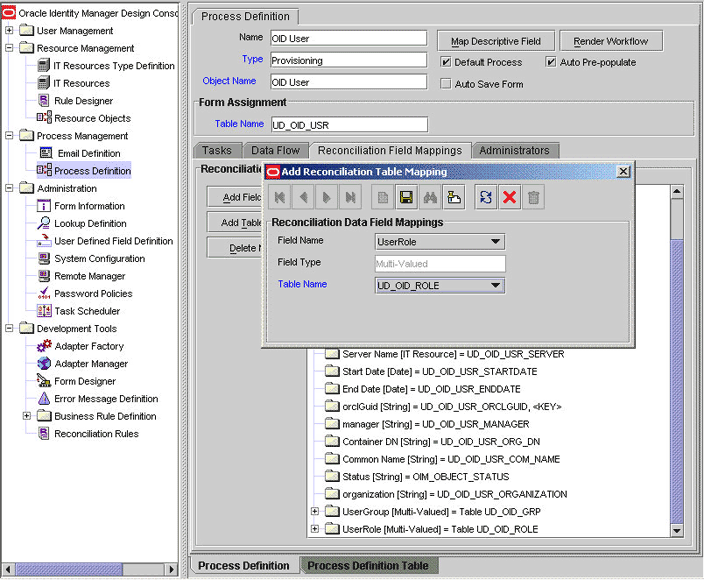Open Error Message Definition
This screenshot has width=704, height=580.
(x=106, y=399)
